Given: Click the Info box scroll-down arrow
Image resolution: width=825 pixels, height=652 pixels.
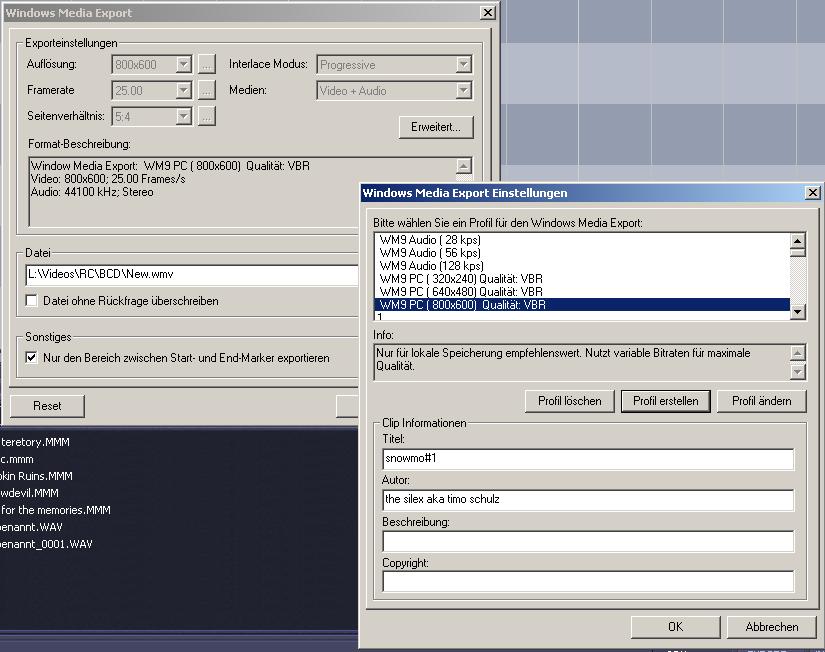Looking at the screenshot, I should pyautogui.click(x=798, y=372).
